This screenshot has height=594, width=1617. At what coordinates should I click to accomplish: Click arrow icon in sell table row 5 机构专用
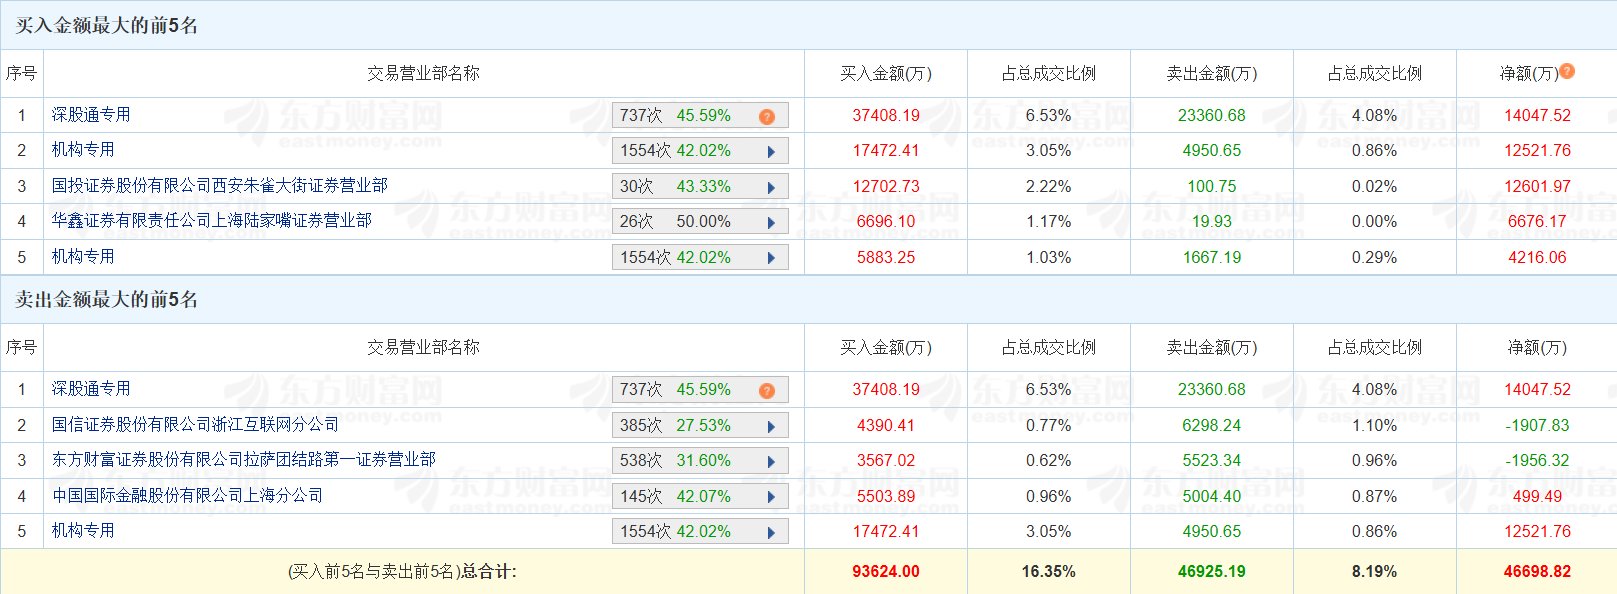pyautogui.click(x=771, y=532)
